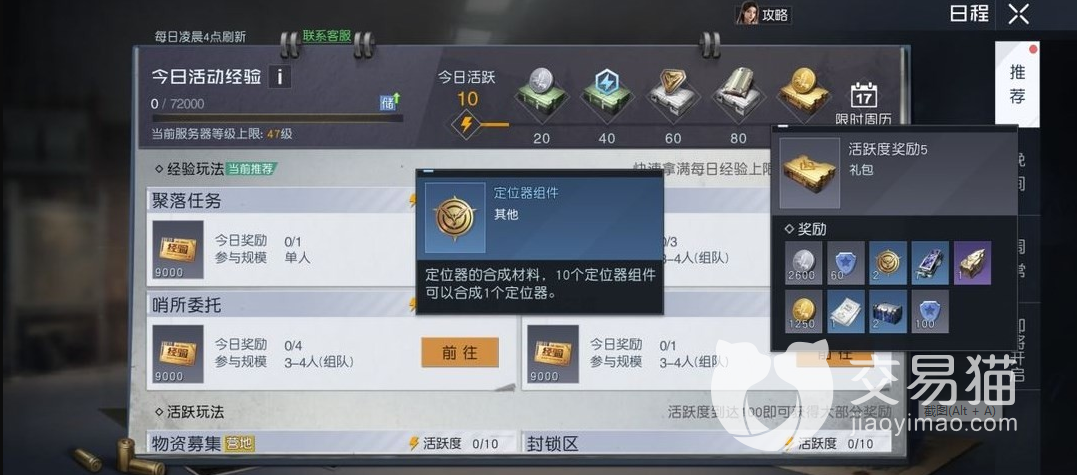Show info for 今日活动经验
Image resolution: width=1077 pixels, height=475 pixels.
280,77
